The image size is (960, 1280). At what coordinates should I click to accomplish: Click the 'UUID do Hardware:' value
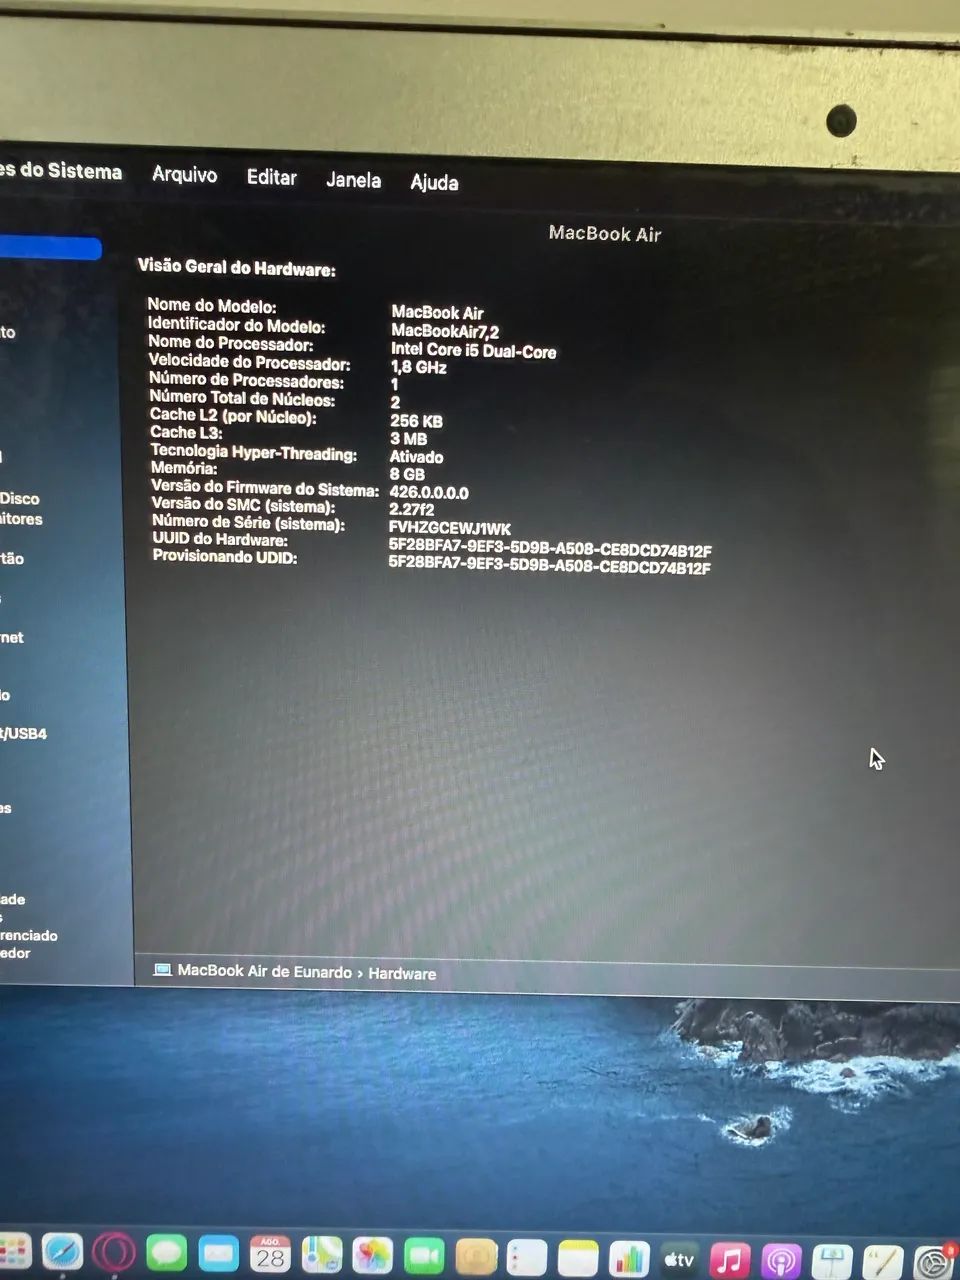(550, 550)
